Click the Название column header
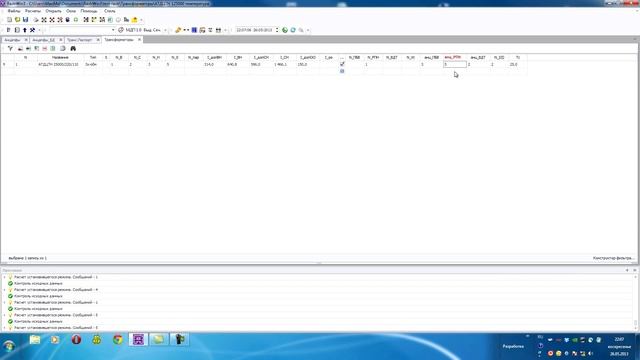This screenshot has height=360, width=640. click(60, 58)
